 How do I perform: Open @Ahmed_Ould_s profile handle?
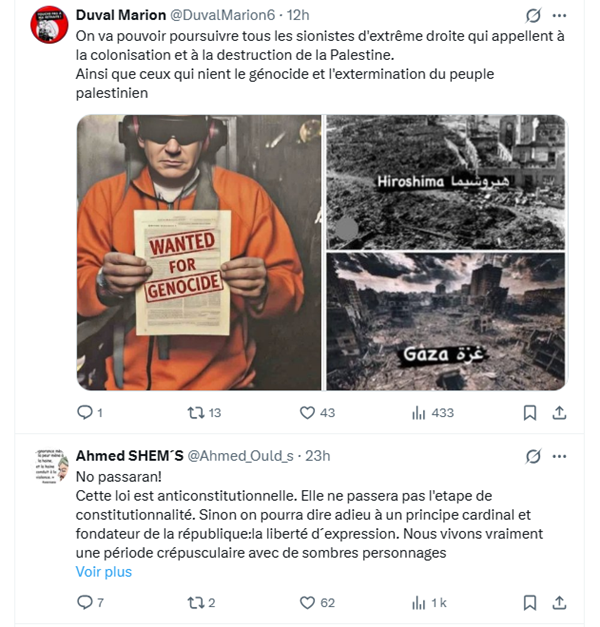[240, 456]
